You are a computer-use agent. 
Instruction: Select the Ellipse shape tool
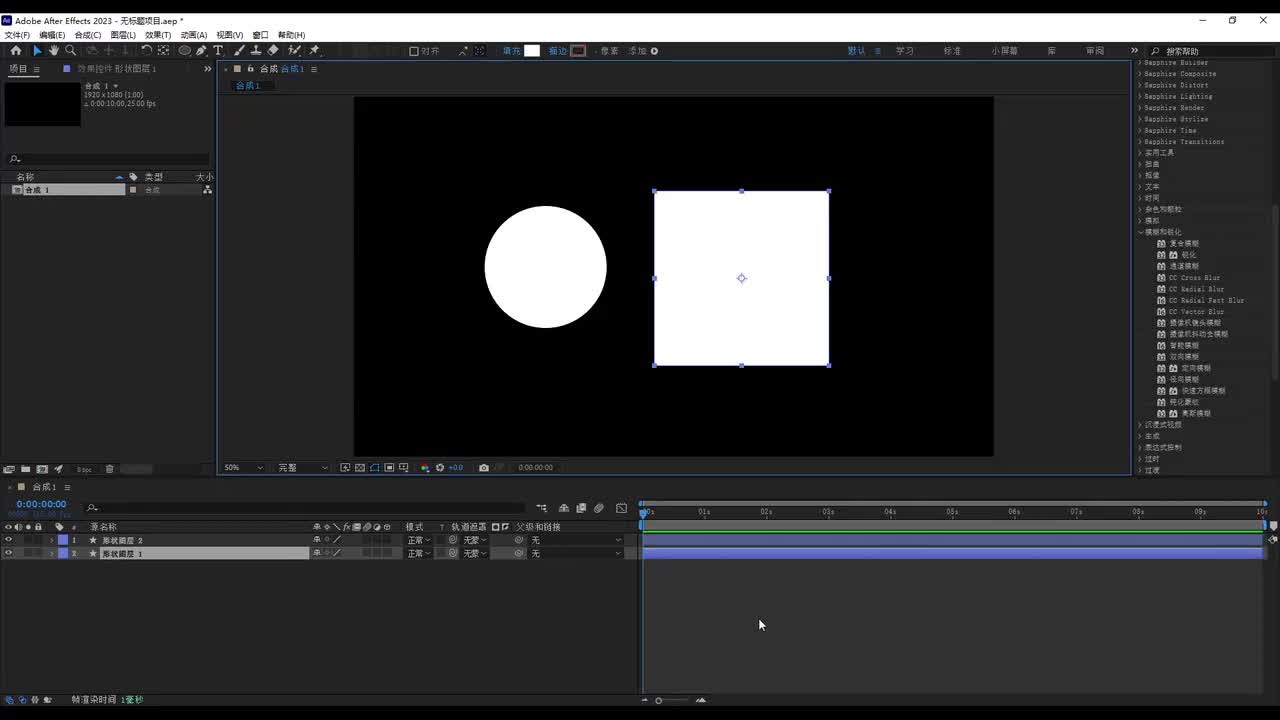(x=185, y=50)
